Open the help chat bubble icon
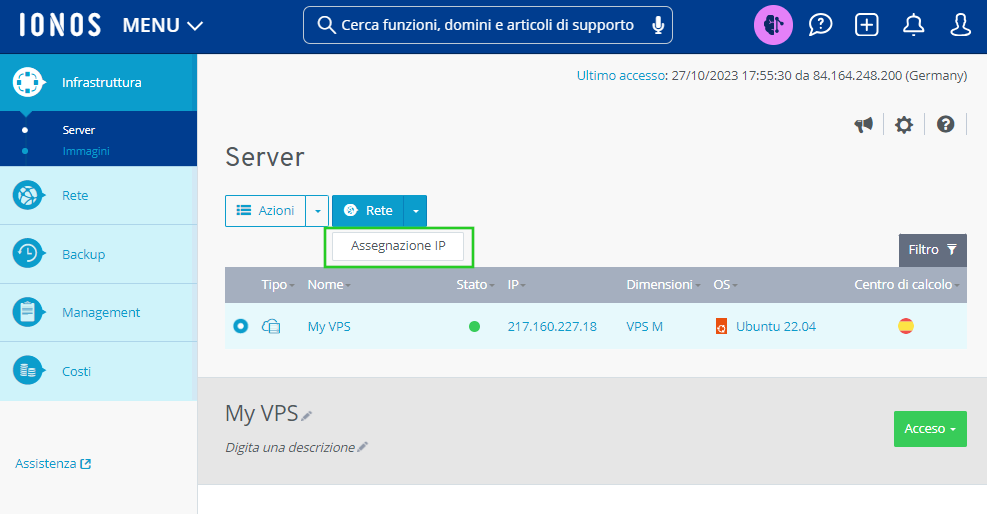The height and width of the screenshot is (514, 987). click(x=820, y=25)
